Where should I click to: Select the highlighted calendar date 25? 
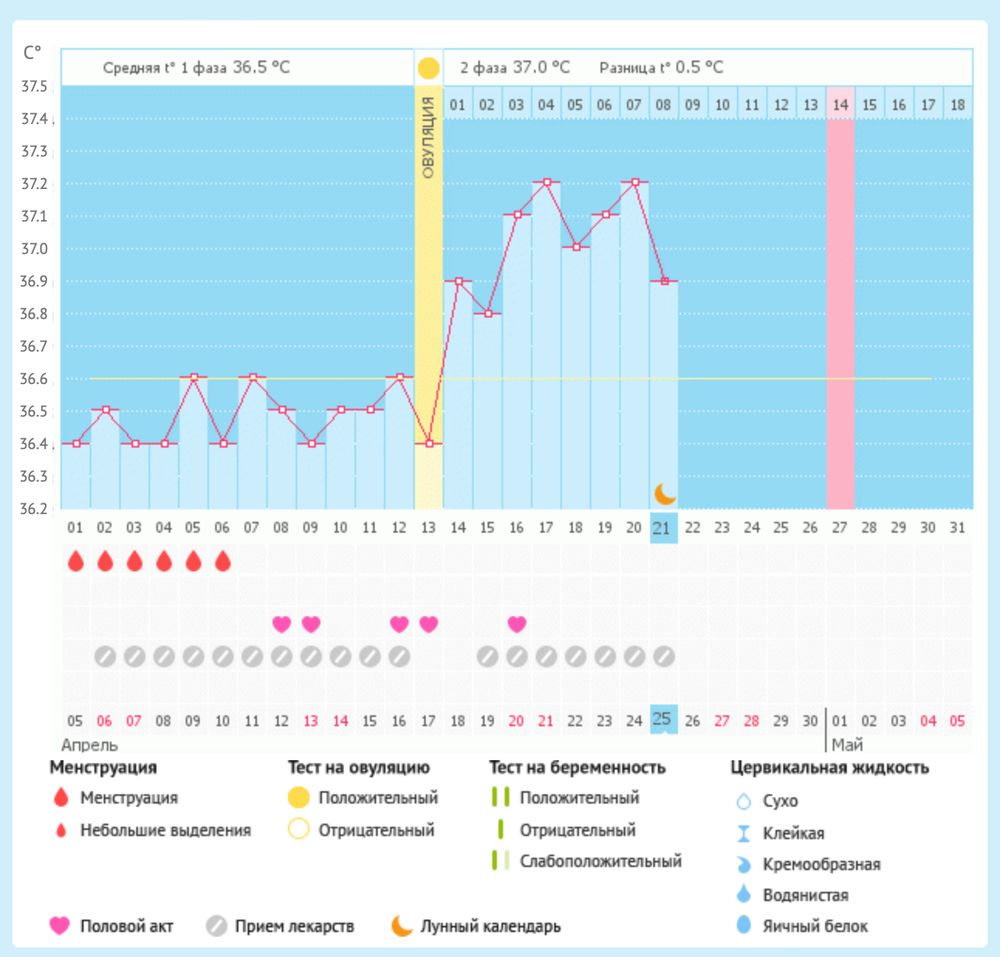coord(663,719)
